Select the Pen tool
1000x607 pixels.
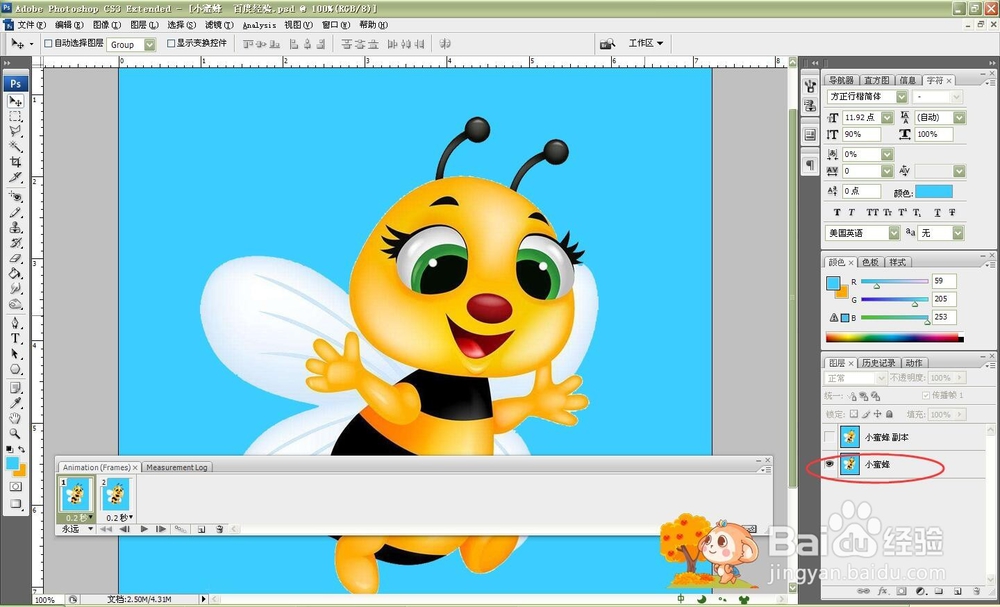point(15,323)
